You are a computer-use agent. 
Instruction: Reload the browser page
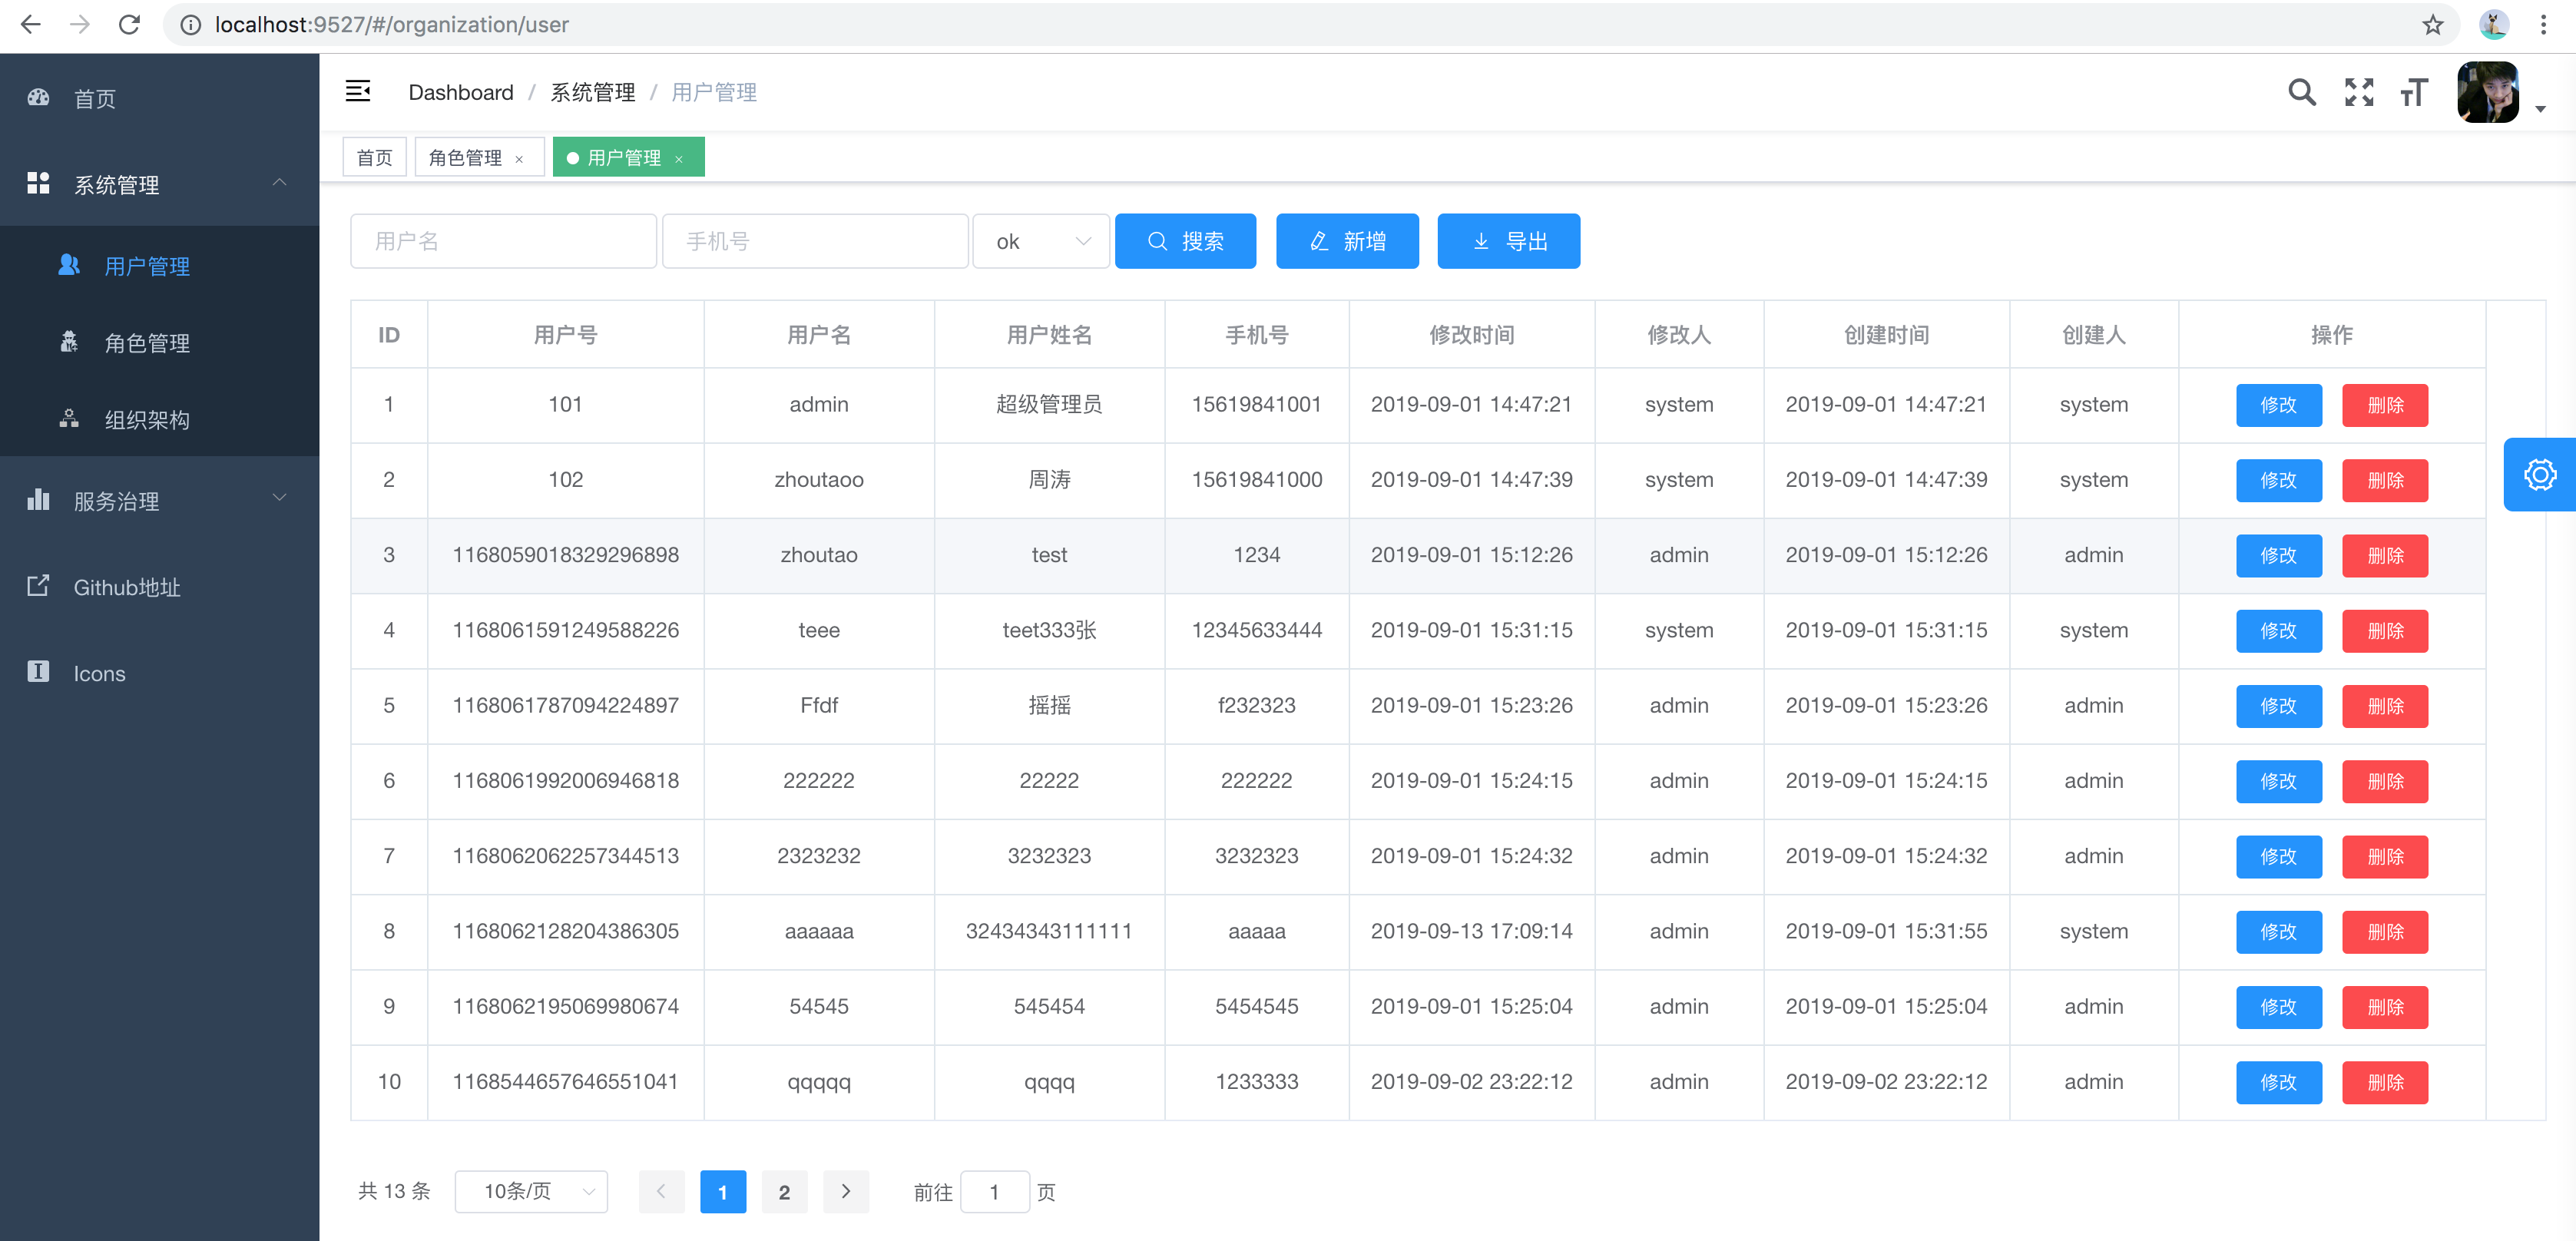click(x=129, y=25)
